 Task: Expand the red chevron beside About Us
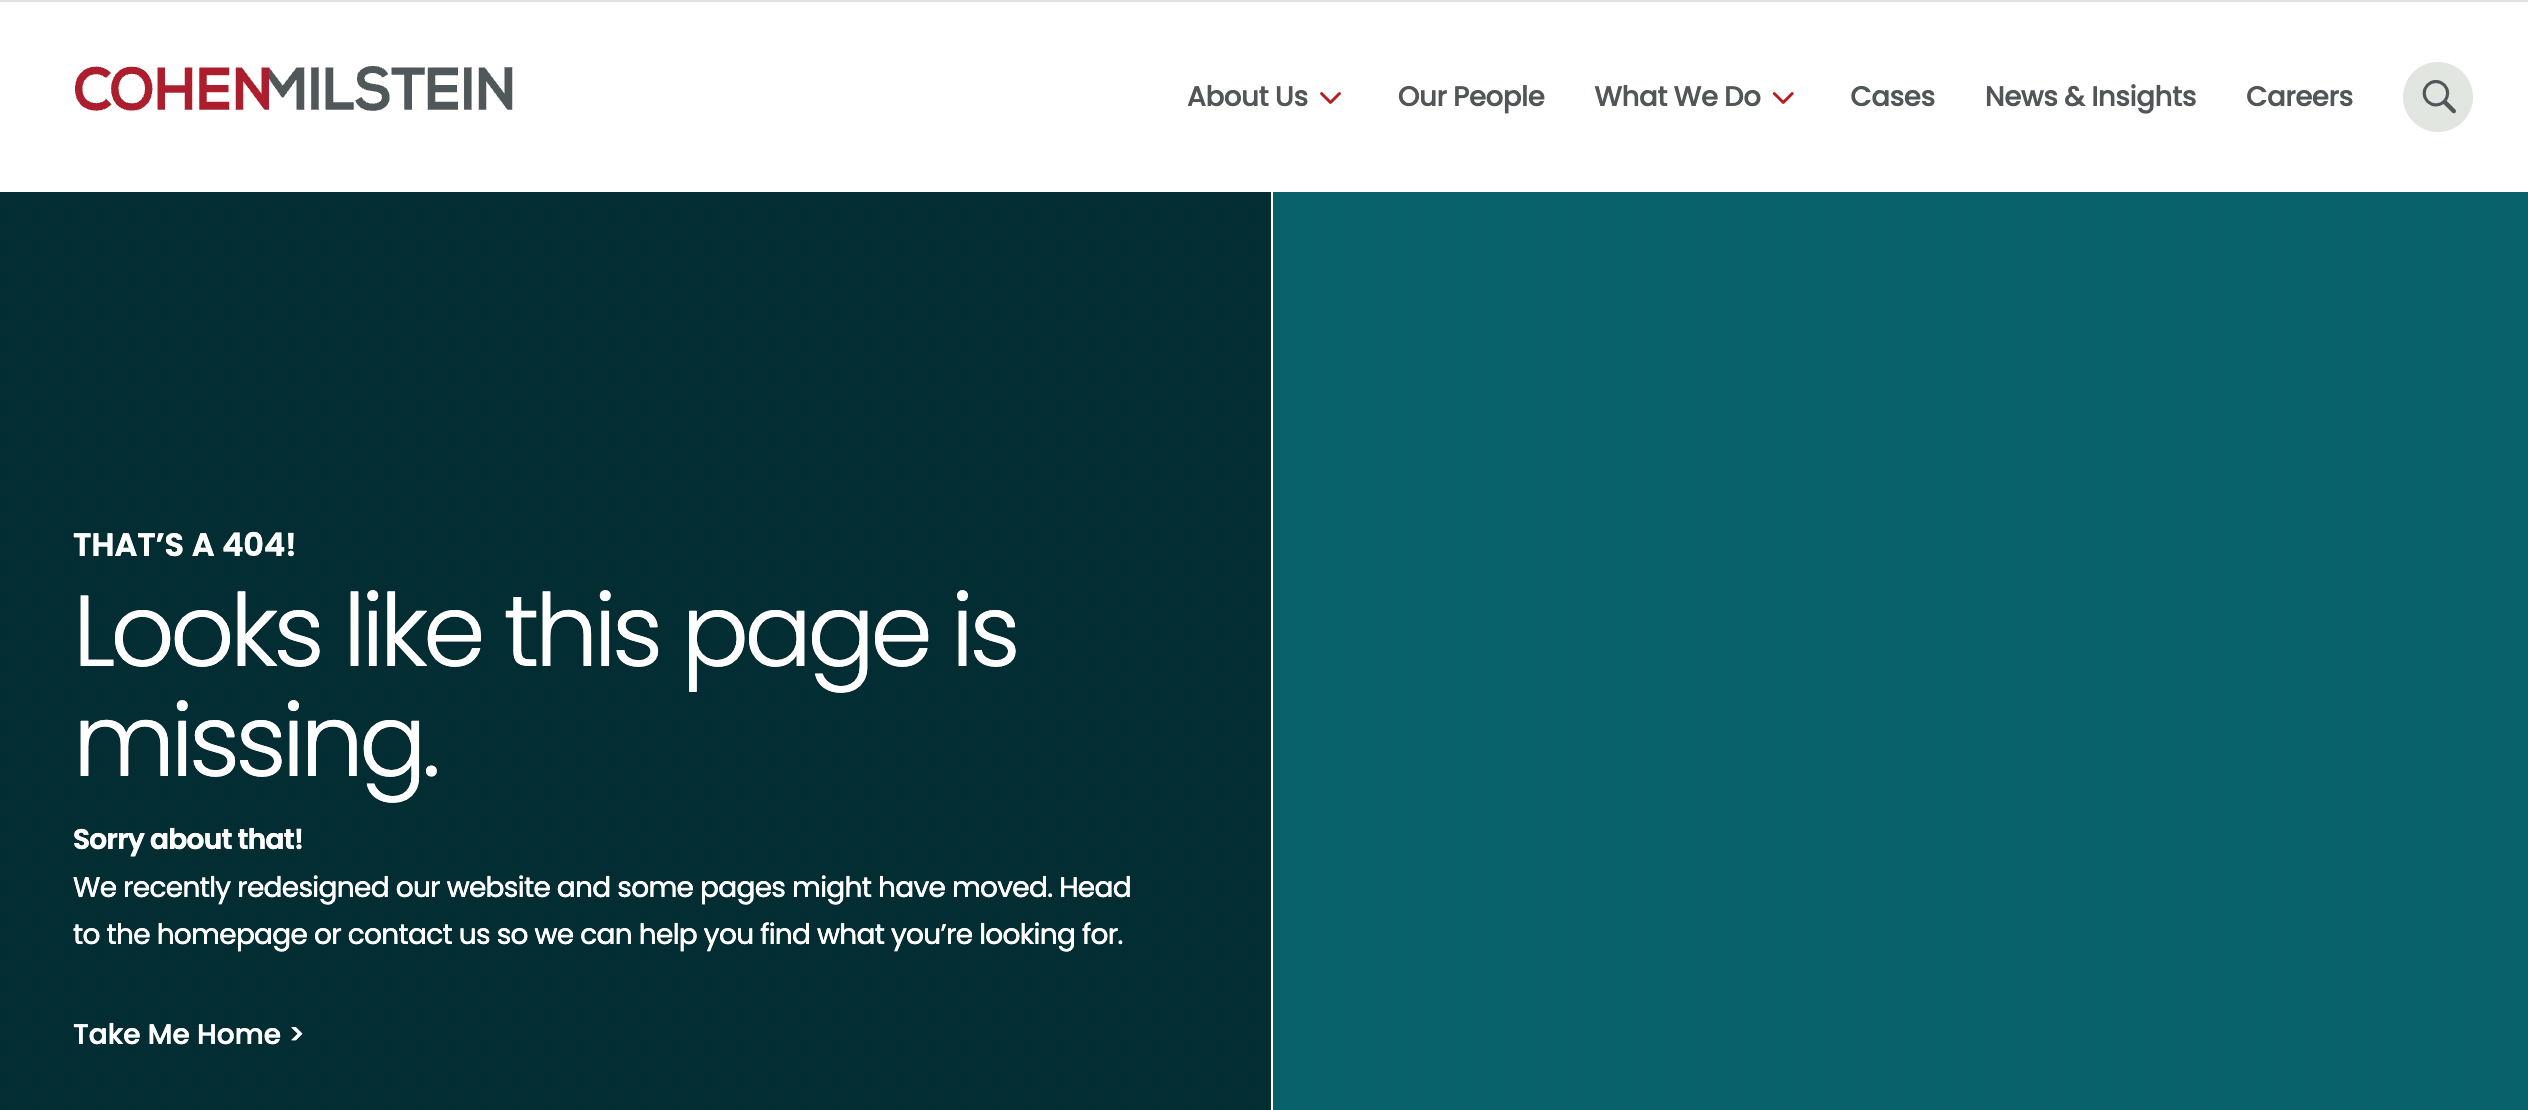tap(1330, 98)
